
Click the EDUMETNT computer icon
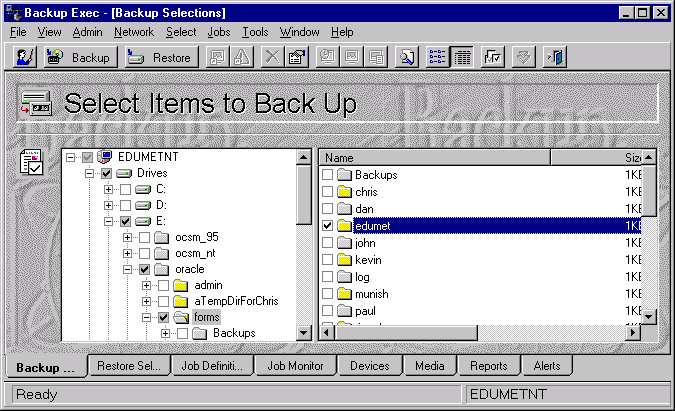pyautogui.click(x=105, y=157)
